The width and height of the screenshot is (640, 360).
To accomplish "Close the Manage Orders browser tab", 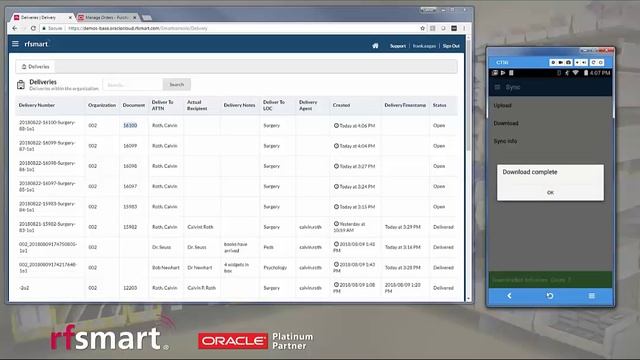I will pos(134,18).
